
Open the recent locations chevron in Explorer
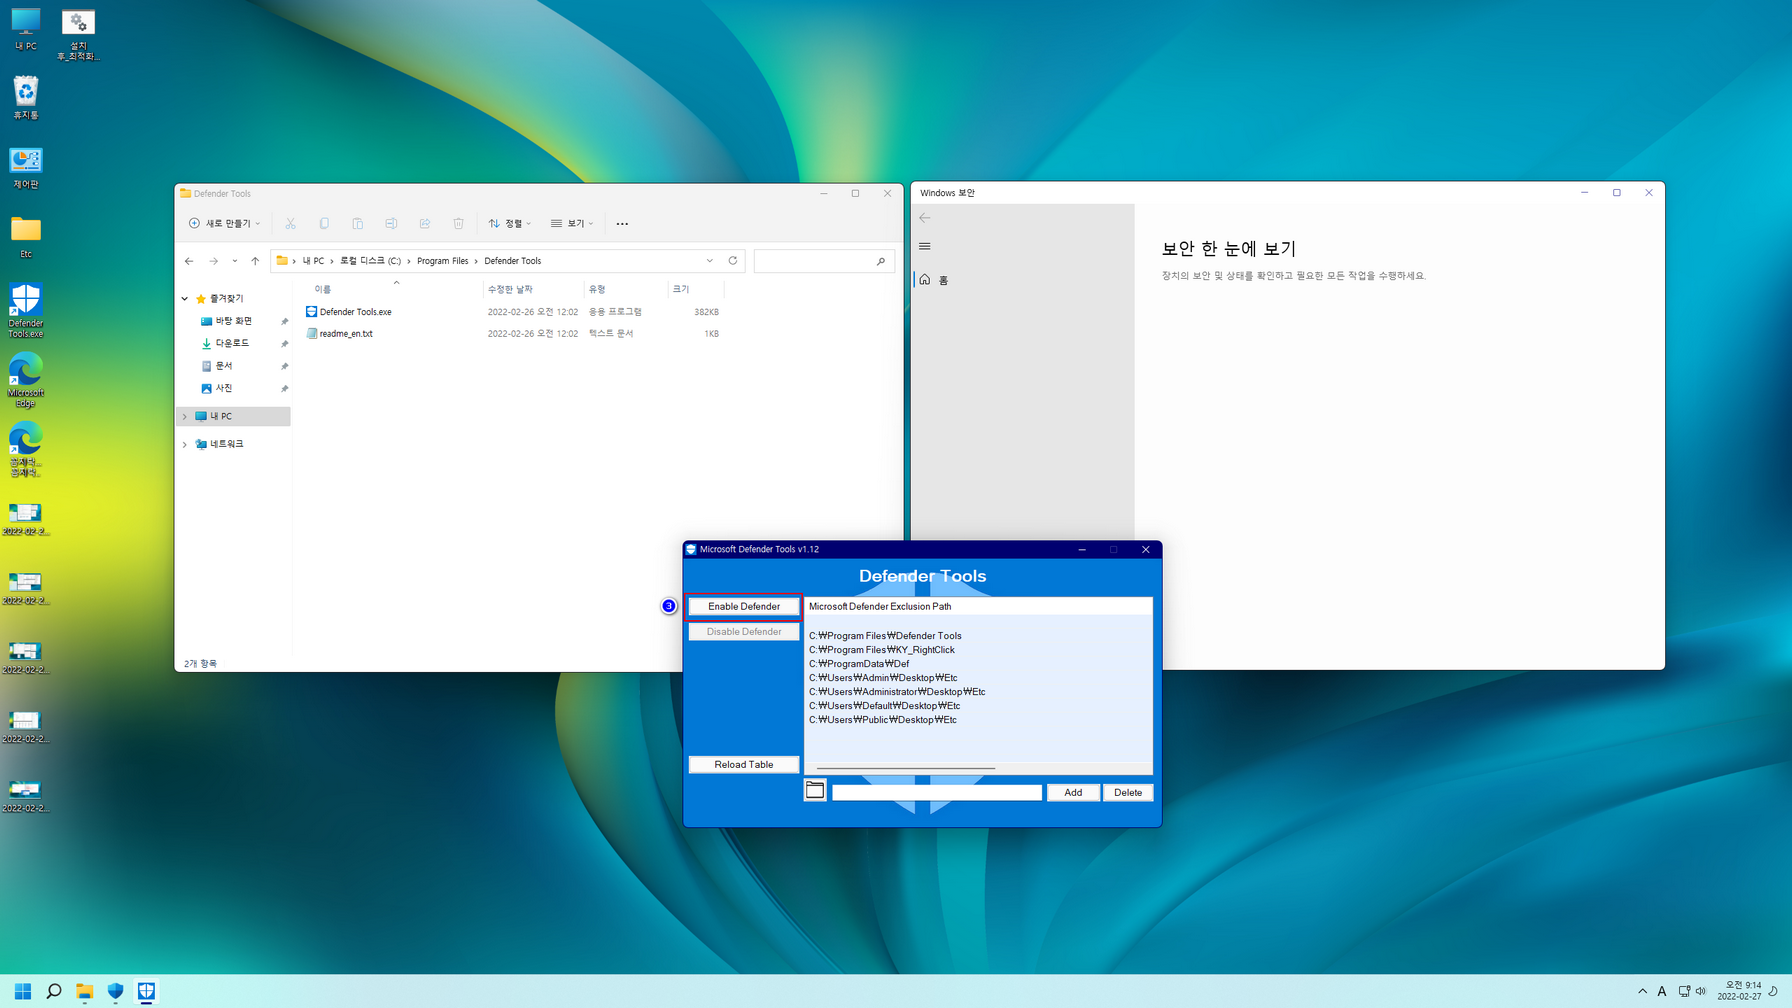234,261
